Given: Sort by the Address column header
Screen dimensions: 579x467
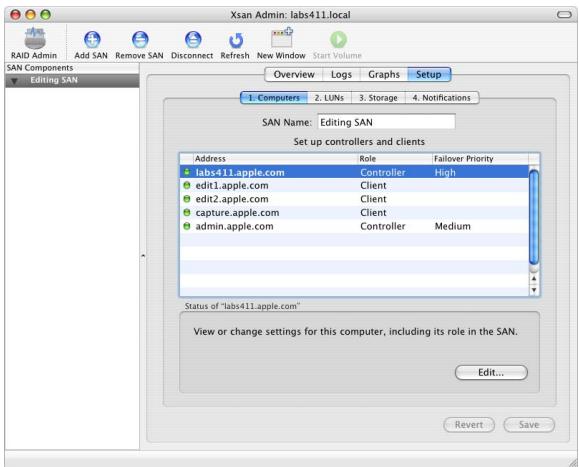Looking at the screenshot, I should (275, 159).
